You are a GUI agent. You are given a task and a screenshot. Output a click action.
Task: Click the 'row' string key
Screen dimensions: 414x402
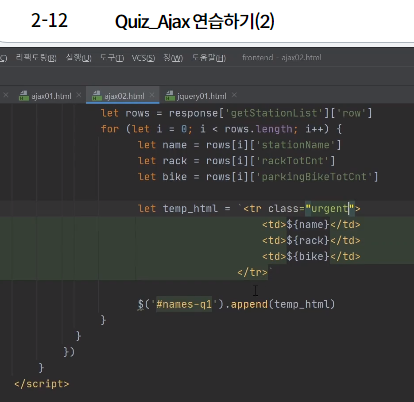click(x=352, y=113)
